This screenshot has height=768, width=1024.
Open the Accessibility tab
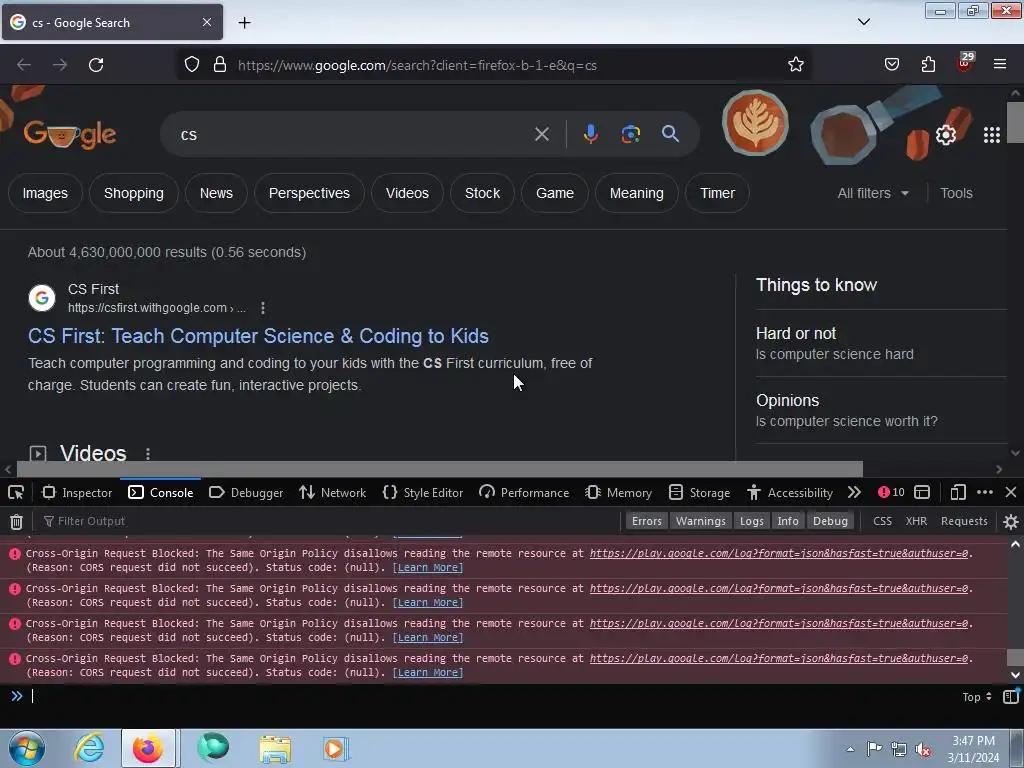[790, 492]
